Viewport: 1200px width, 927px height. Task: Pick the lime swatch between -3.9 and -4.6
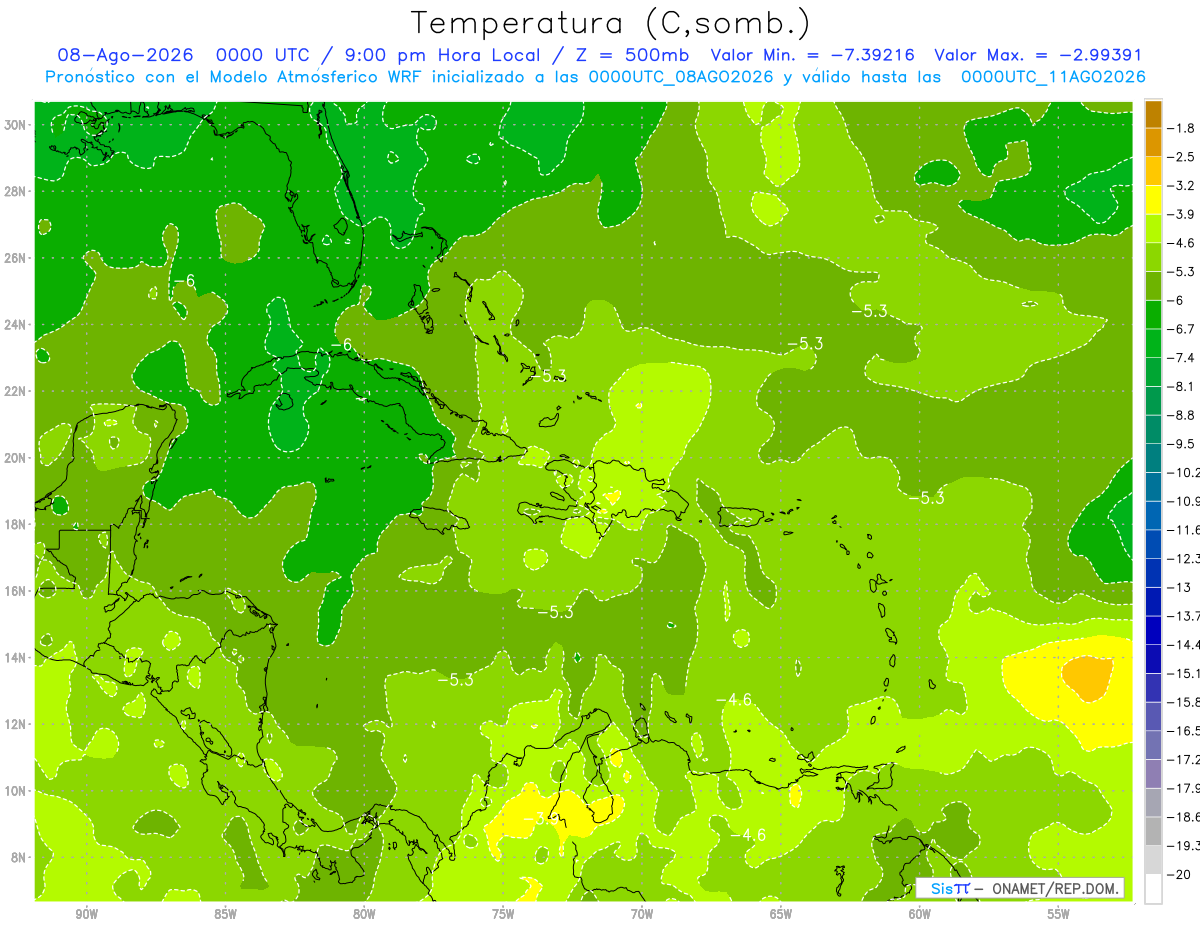tap(1153, 229)
